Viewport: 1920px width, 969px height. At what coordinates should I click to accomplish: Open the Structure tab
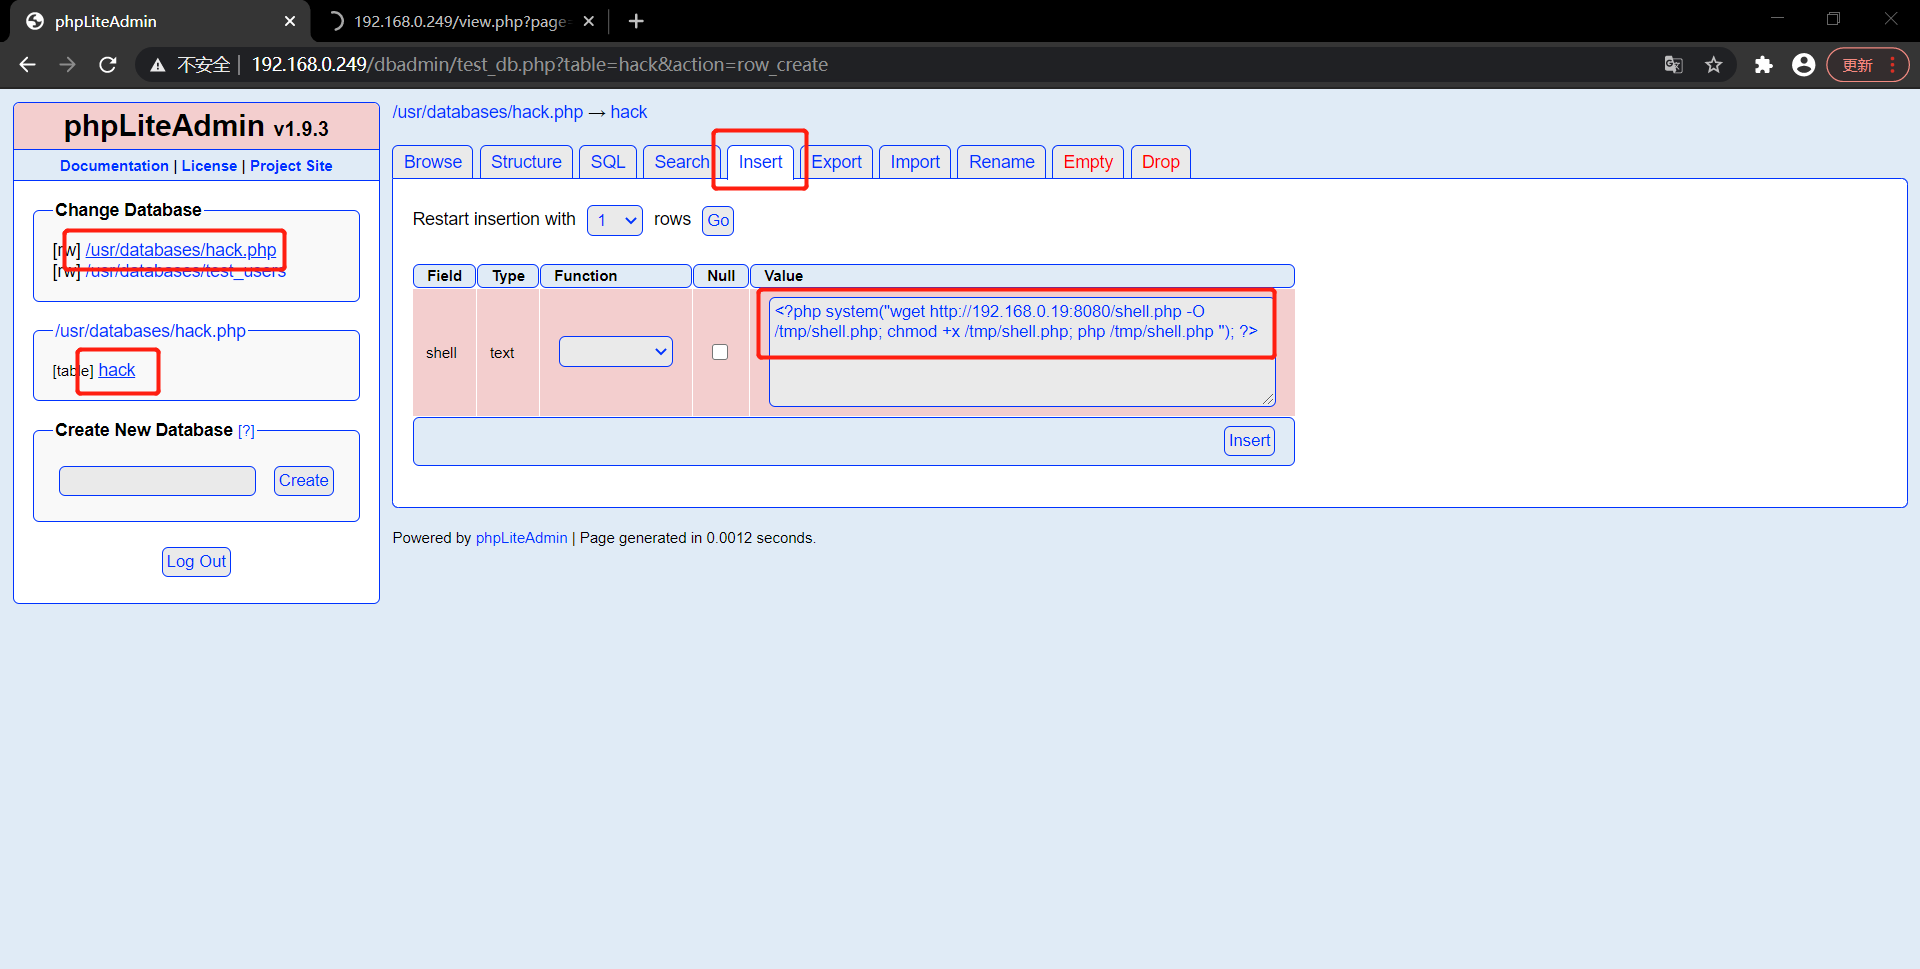(x=526, y=162)
